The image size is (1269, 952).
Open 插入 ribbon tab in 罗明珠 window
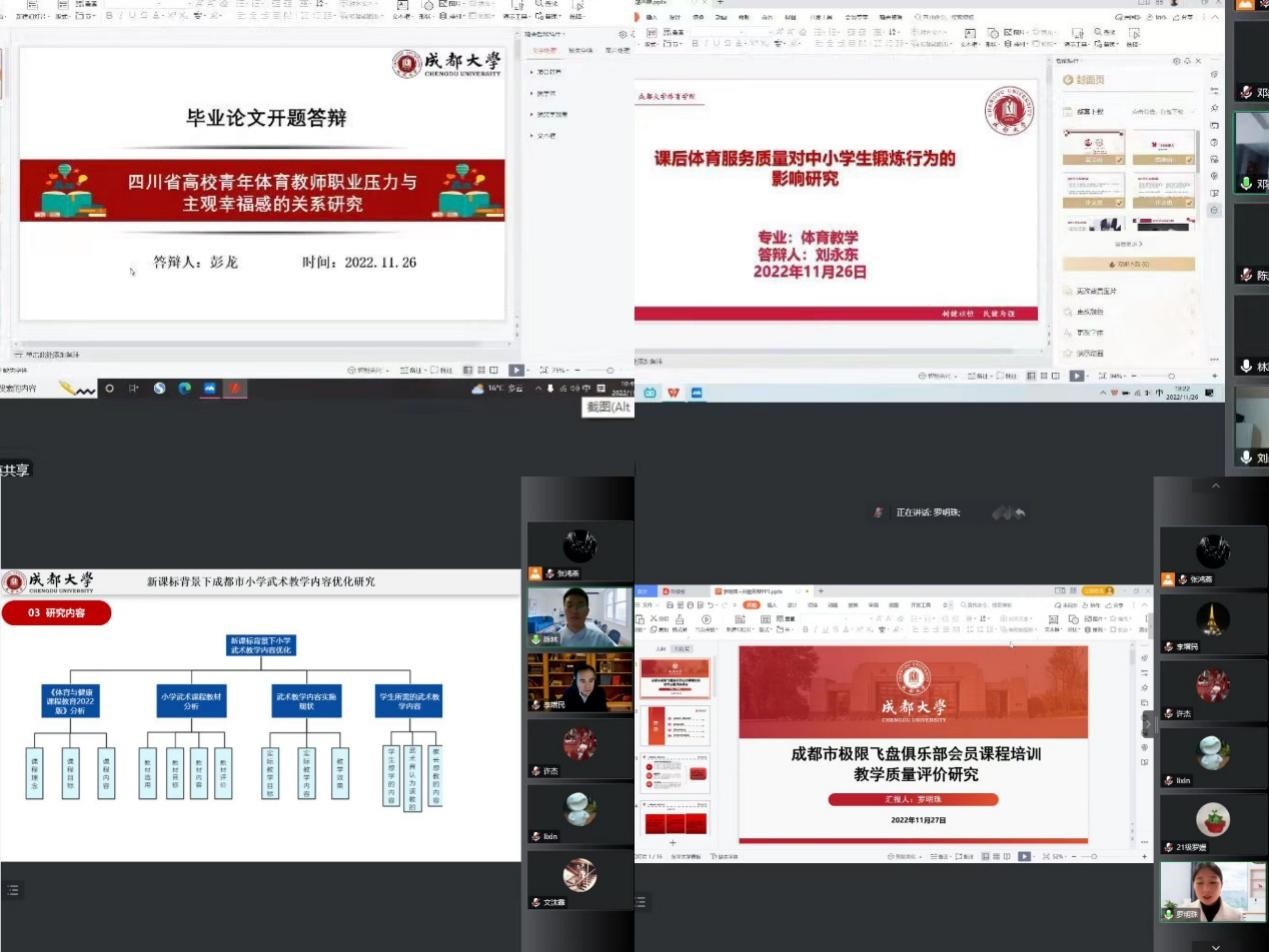click(772, 605)
